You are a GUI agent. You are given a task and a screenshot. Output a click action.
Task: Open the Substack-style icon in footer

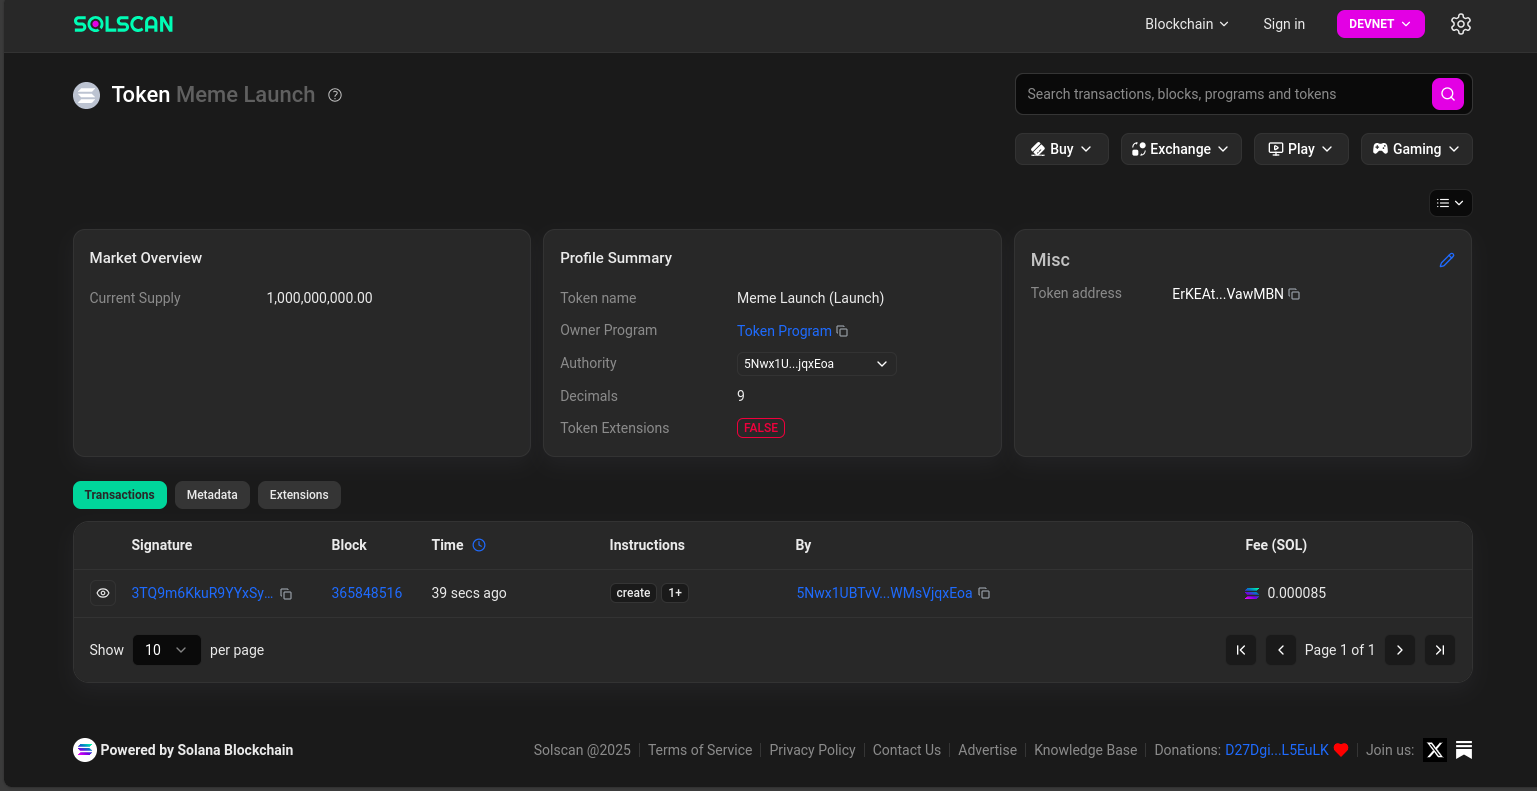(x=1464, y=750)
